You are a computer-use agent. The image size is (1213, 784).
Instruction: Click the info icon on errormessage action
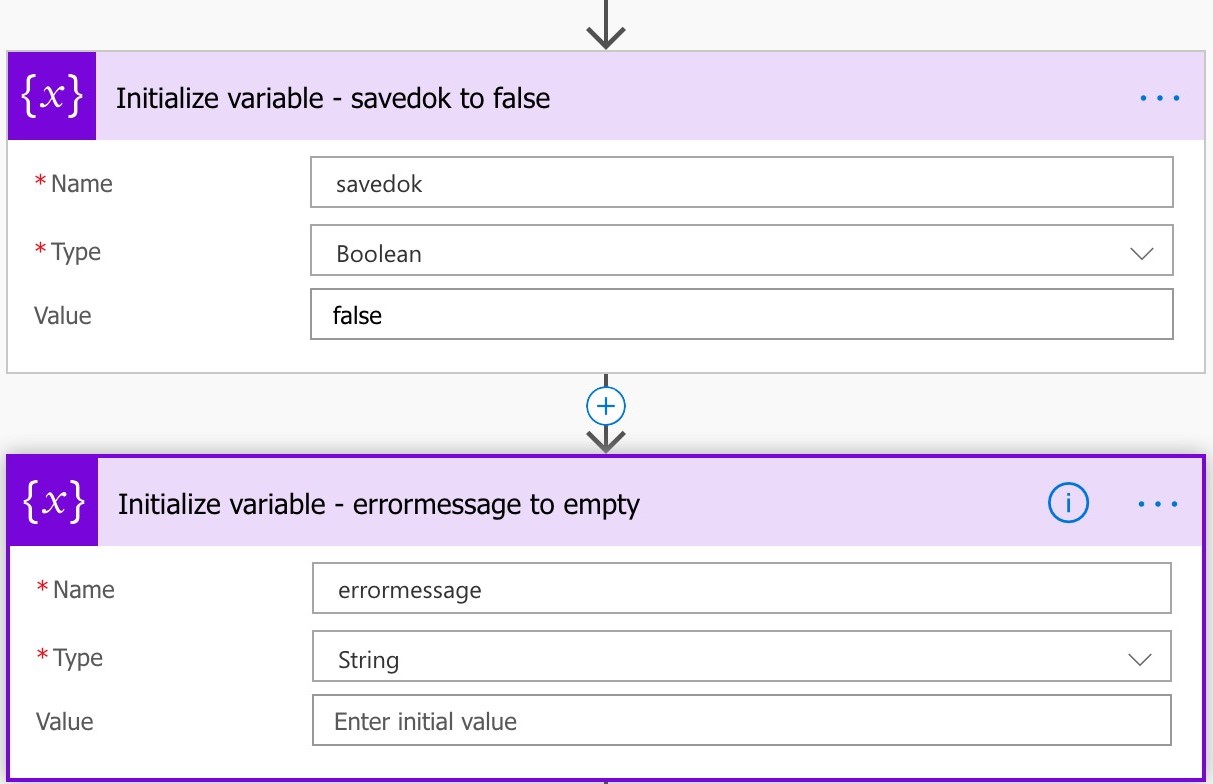[x=1067, y=503]
